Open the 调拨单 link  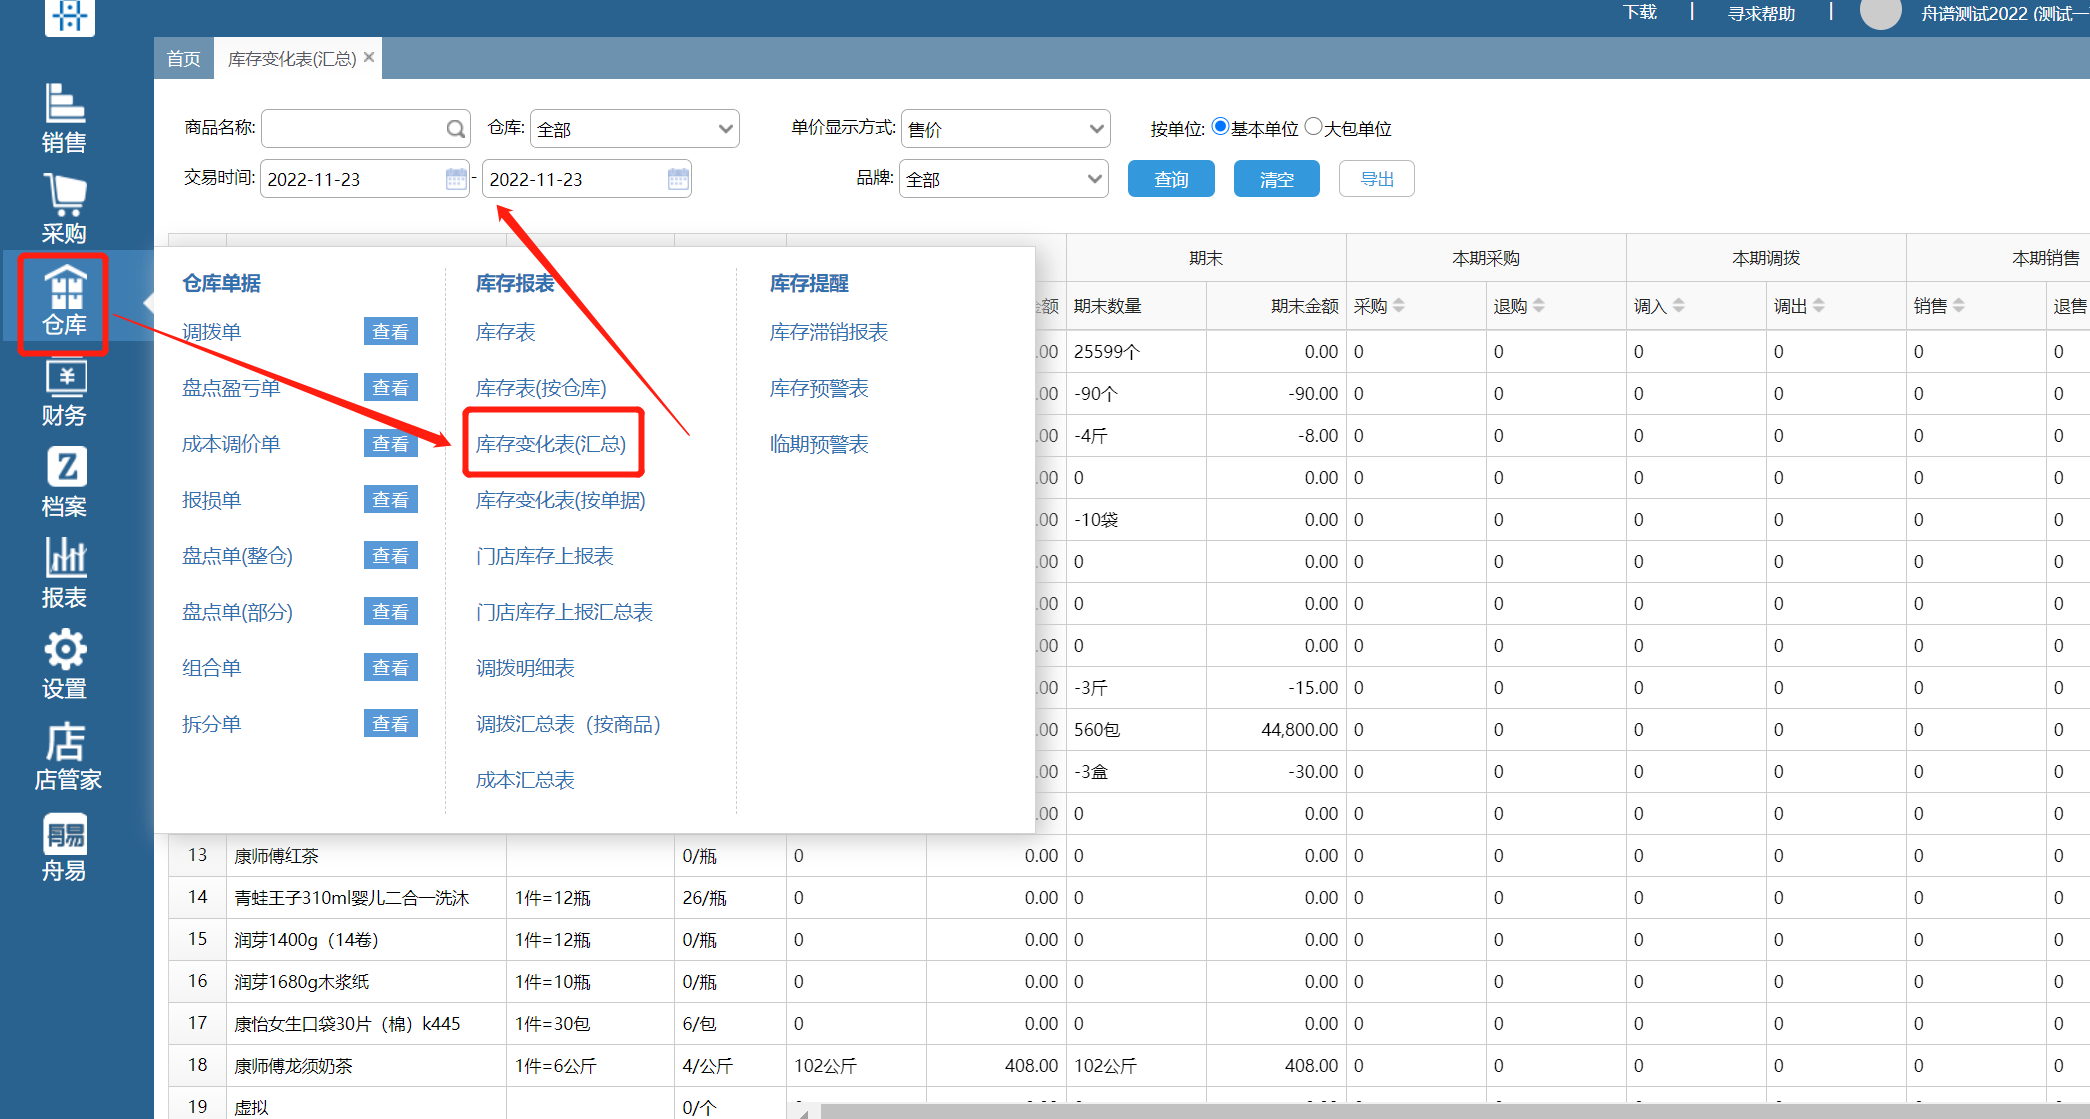(212, 332)
